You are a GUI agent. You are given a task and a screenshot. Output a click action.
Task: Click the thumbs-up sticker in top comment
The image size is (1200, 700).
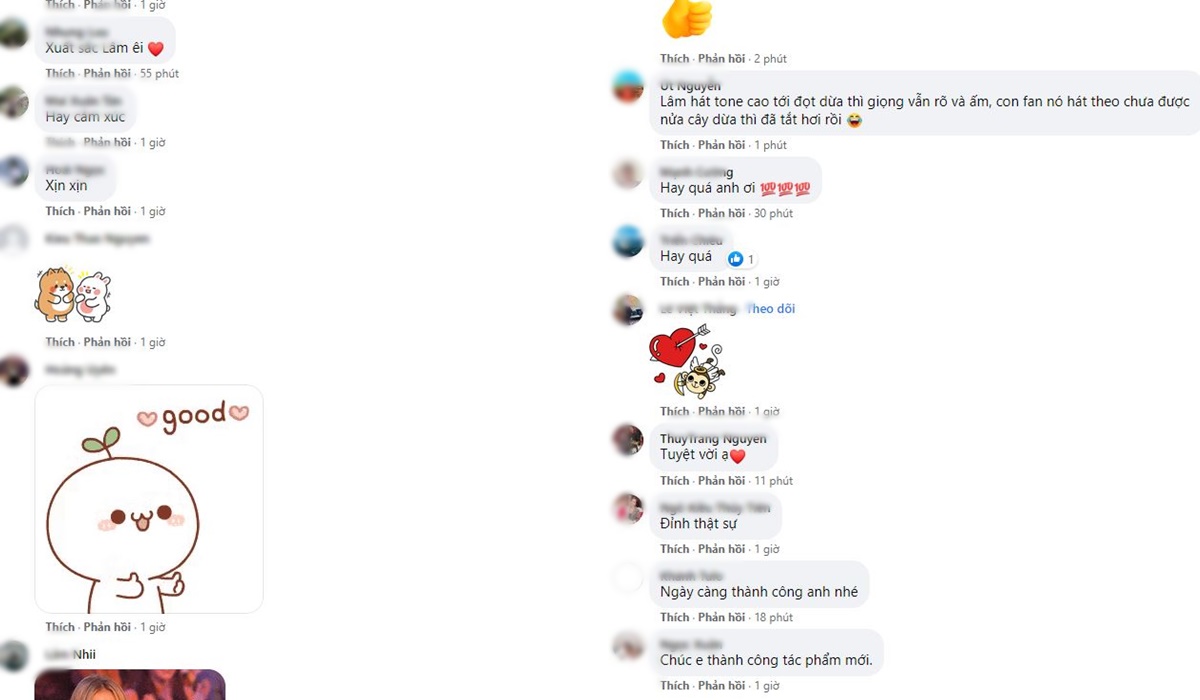coord(687,19)
